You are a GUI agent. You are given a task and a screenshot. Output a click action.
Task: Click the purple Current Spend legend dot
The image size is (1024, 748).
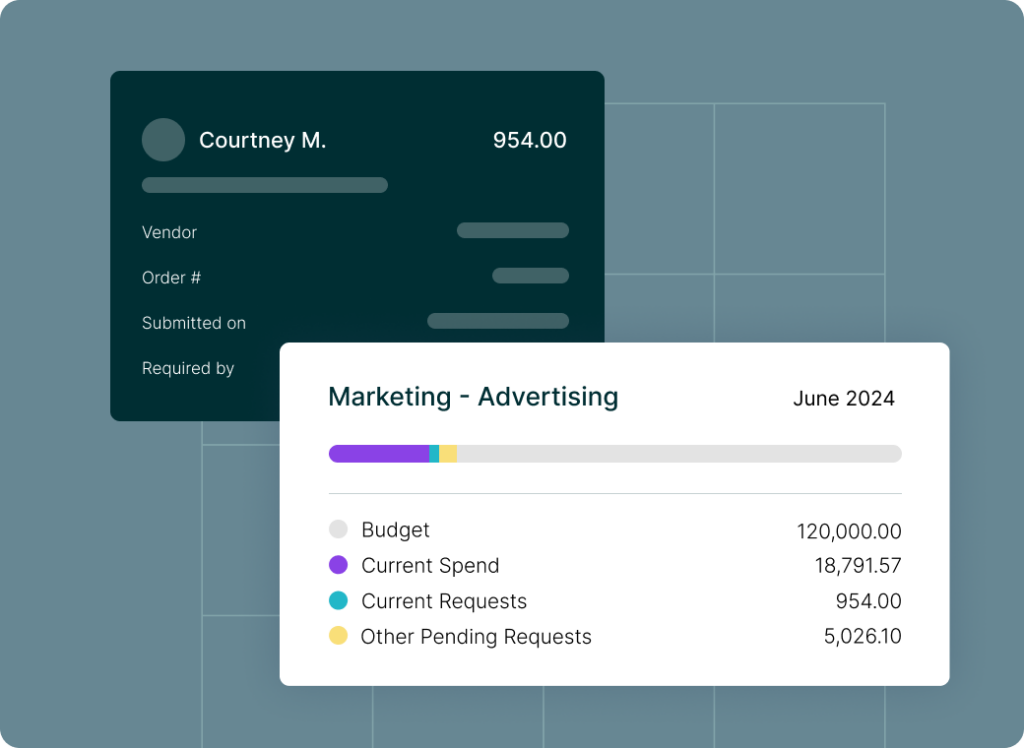coord(338,564)
